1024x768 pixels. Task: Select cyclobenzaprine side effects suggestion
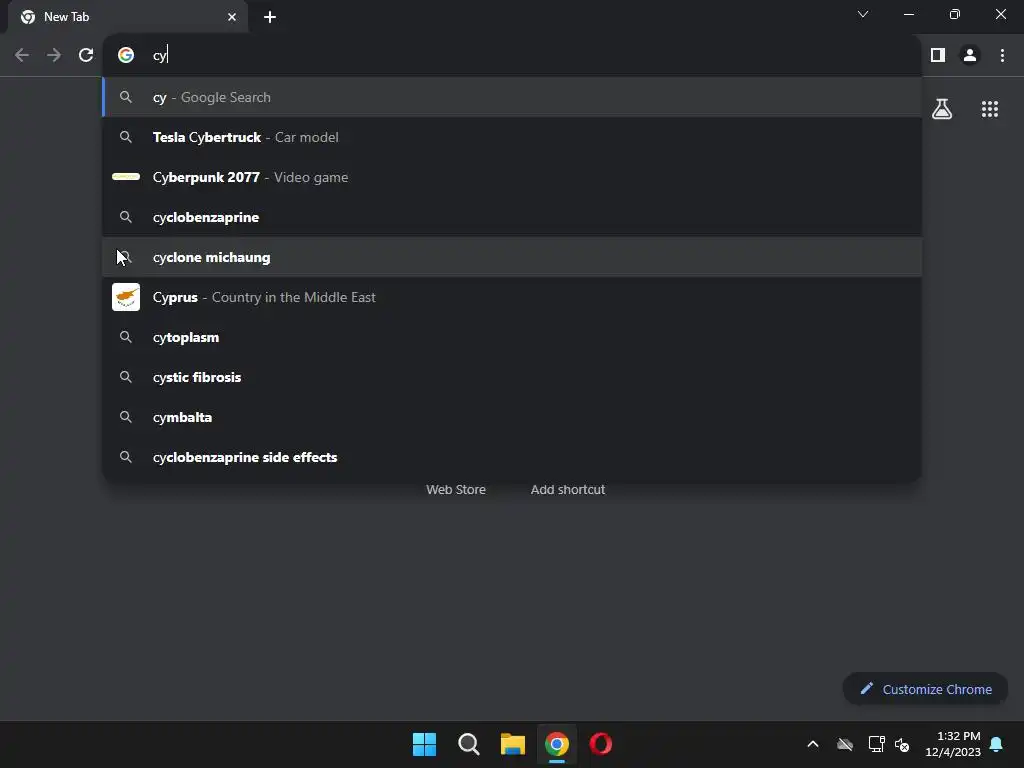tap(512, 457)
